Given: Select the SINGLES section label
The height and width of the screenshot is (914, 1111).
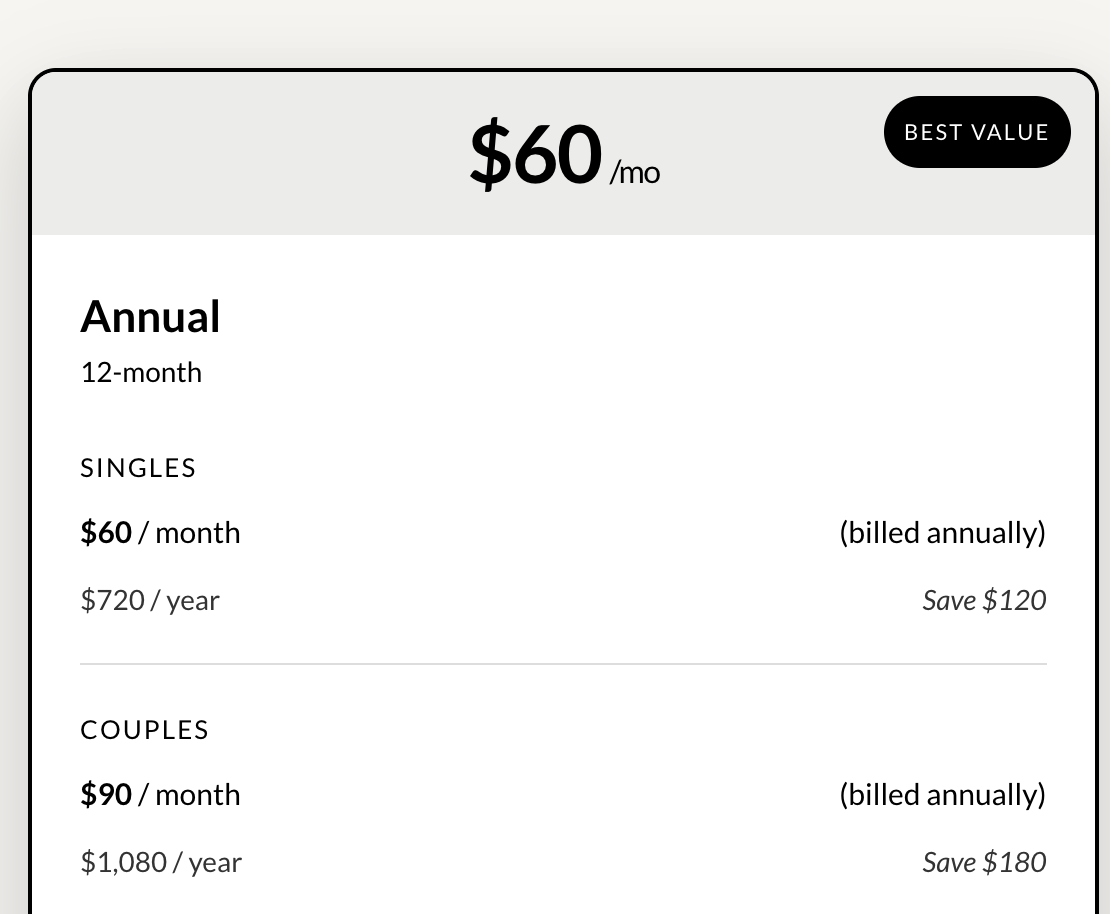Looking at the screenshot, I should click(138, 468).
